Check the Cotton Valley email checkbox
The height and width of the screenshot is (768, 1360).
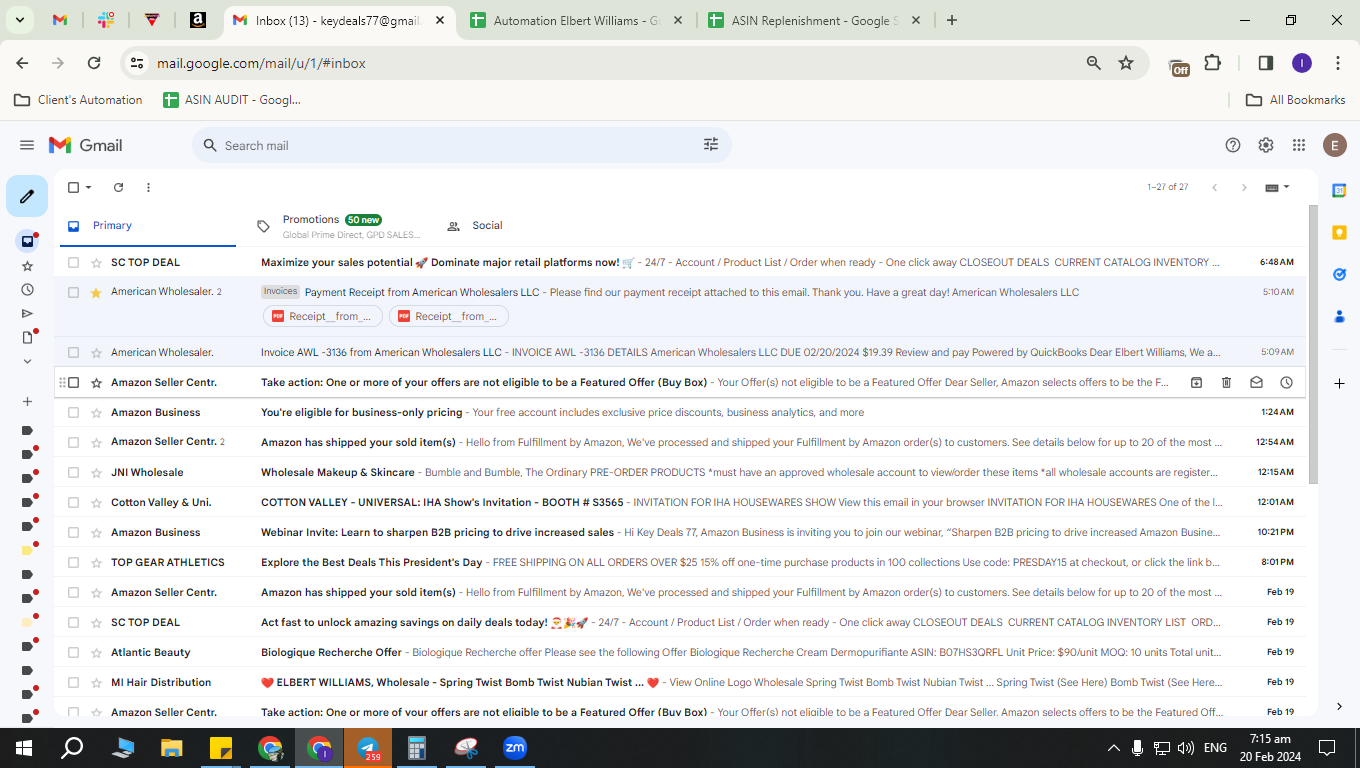tap(73, 502)
